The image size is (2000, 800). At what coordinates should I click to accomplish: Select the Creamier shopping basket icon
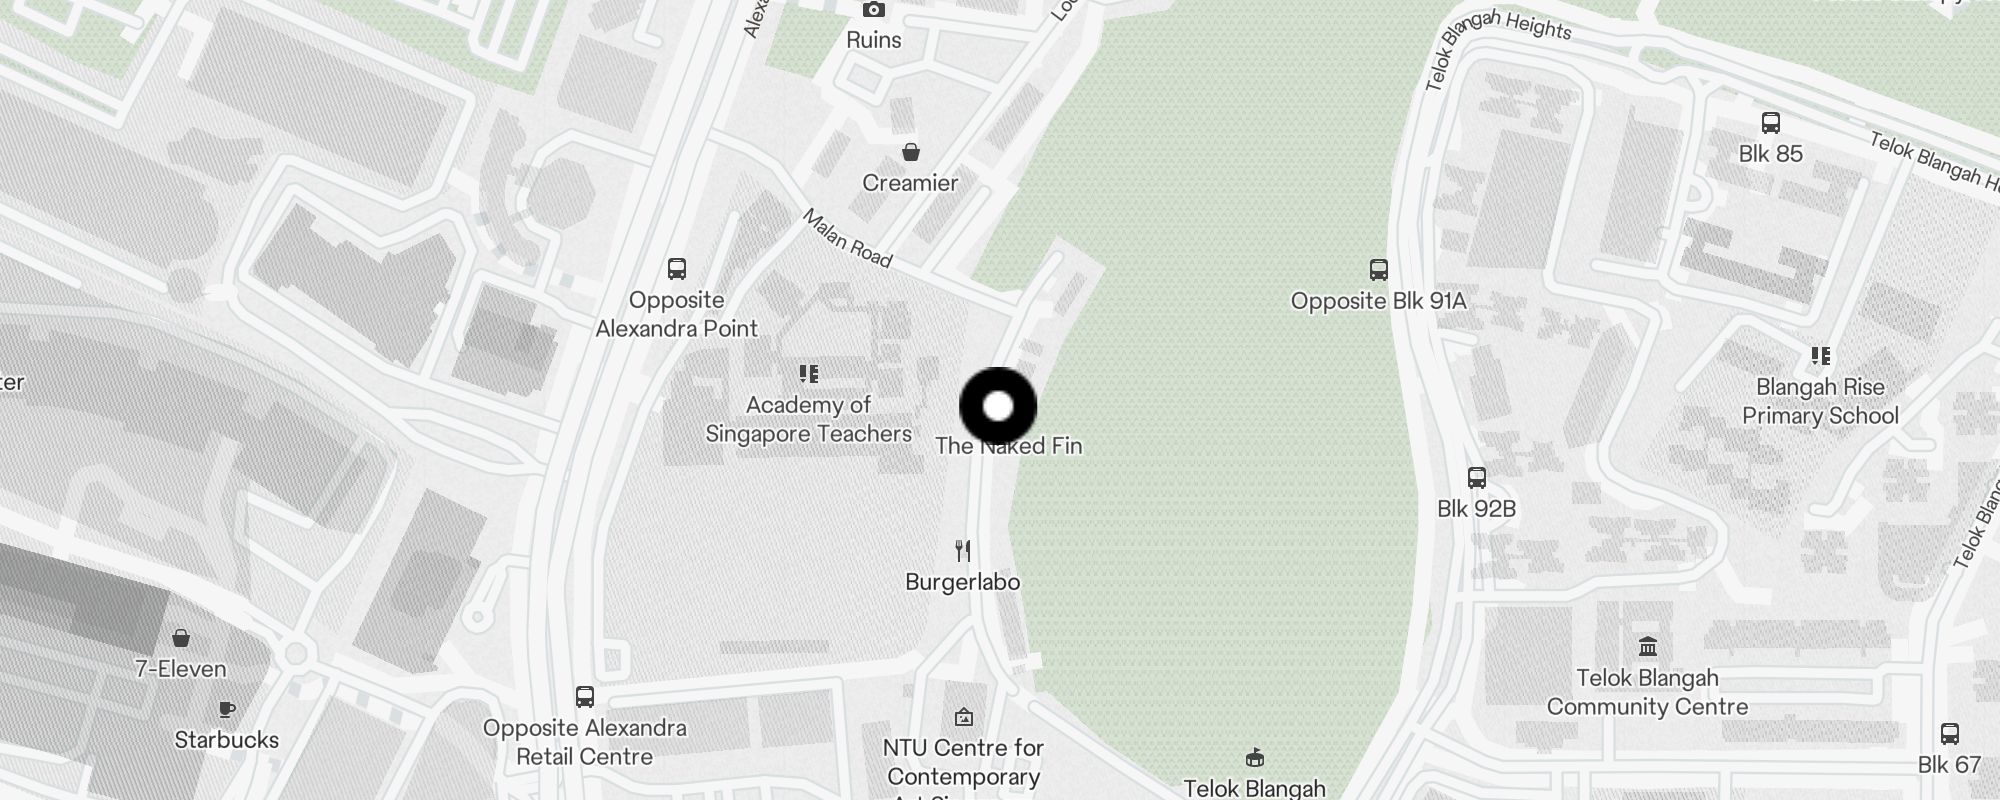coord(911,152)
